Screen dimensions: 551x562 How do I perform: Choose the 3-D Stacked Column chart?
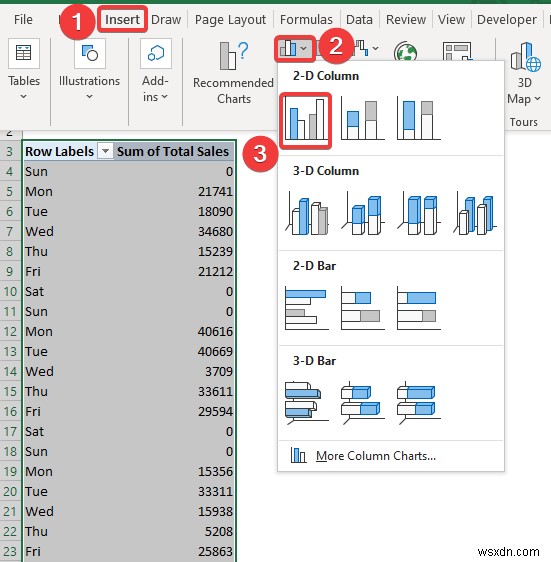[362, 214]
